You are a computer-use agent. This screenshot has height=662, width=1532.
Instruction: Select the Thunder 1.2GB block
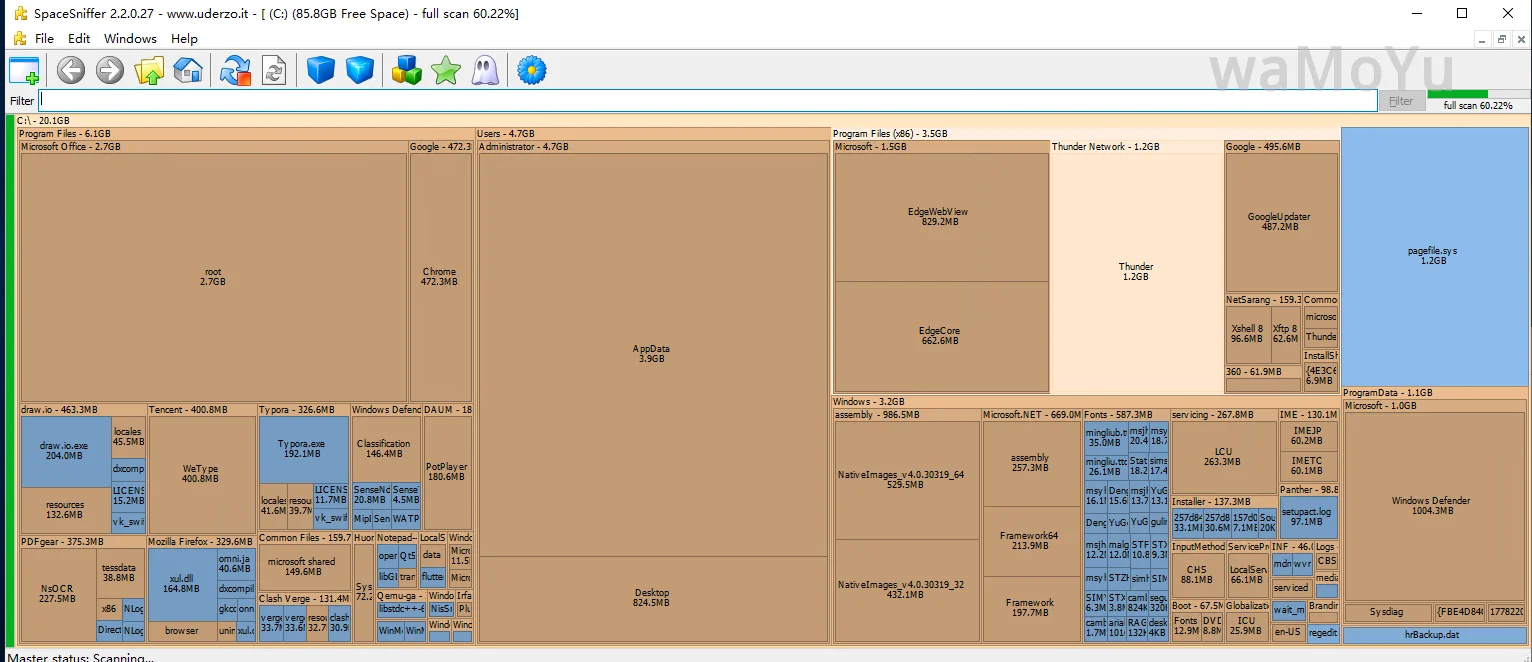tap(1136, 272)
